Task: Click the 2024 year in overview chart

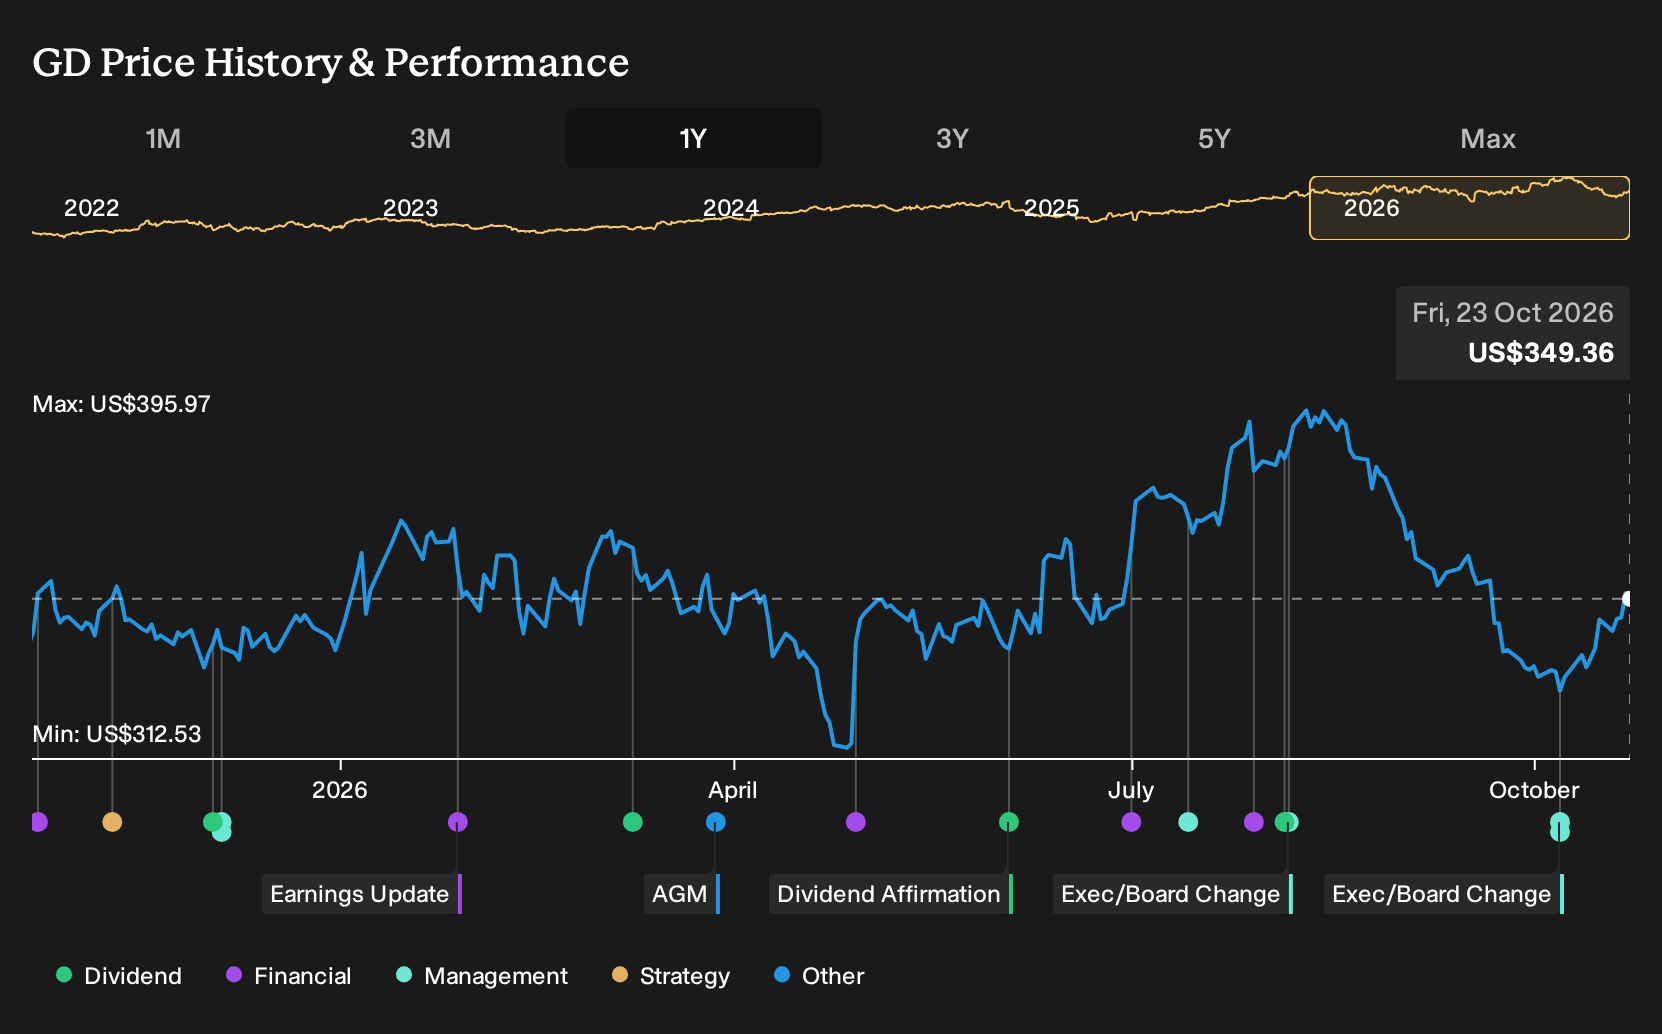Action: coord(731,208)
